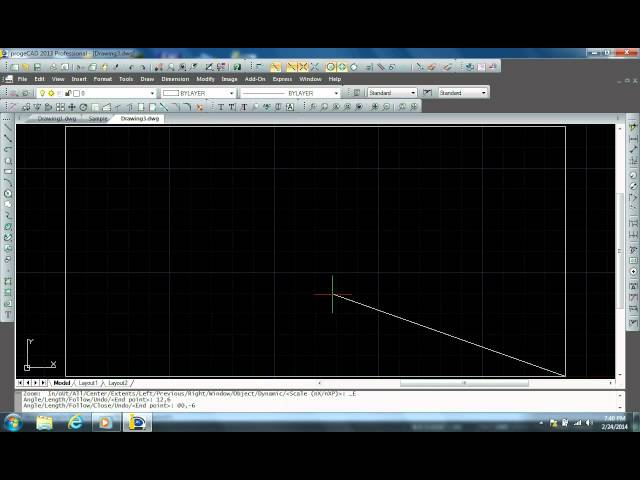Switch to the Sample drawing tab
Viewport: 640px width, 480px height.
click(98, 119)
